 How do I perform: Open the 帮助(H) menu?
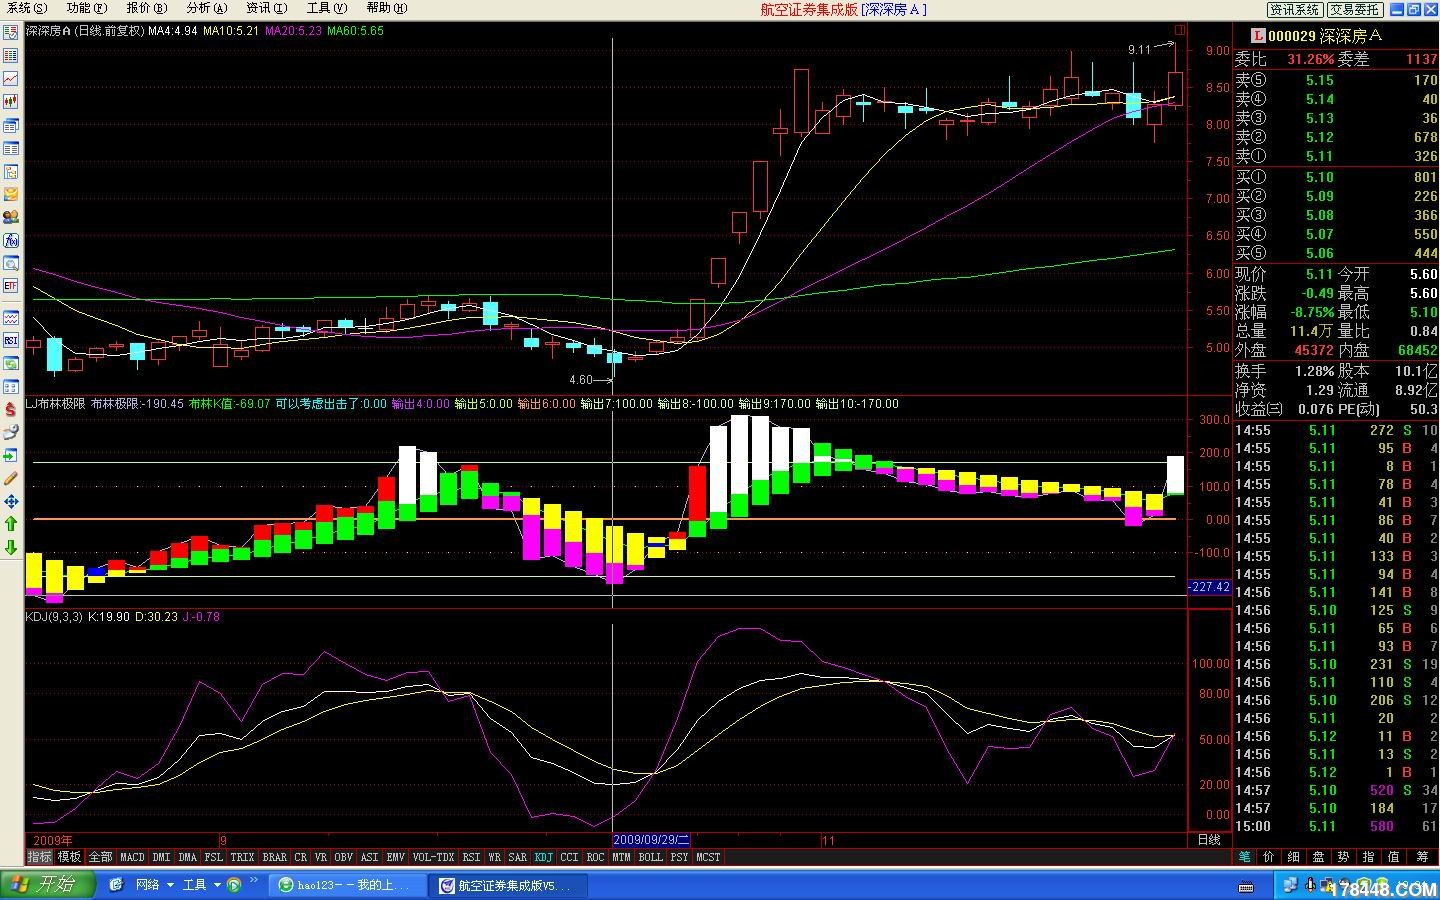point(386,8)
